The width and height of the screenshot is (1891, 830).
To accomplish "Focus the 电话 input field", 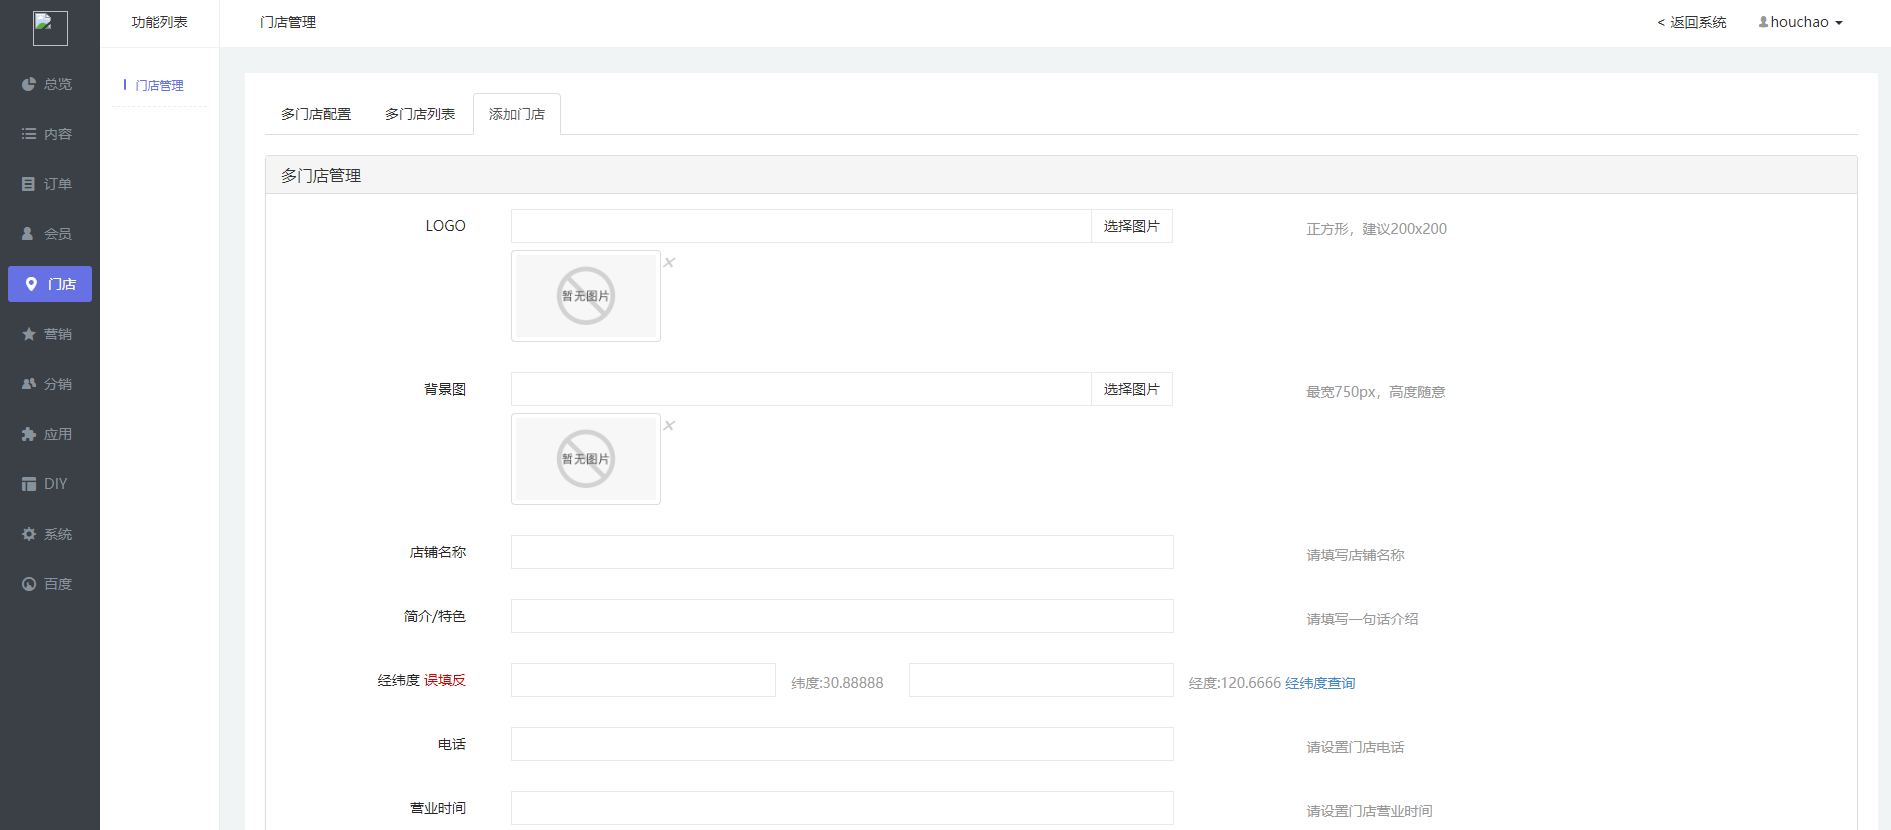I will 842,744.
